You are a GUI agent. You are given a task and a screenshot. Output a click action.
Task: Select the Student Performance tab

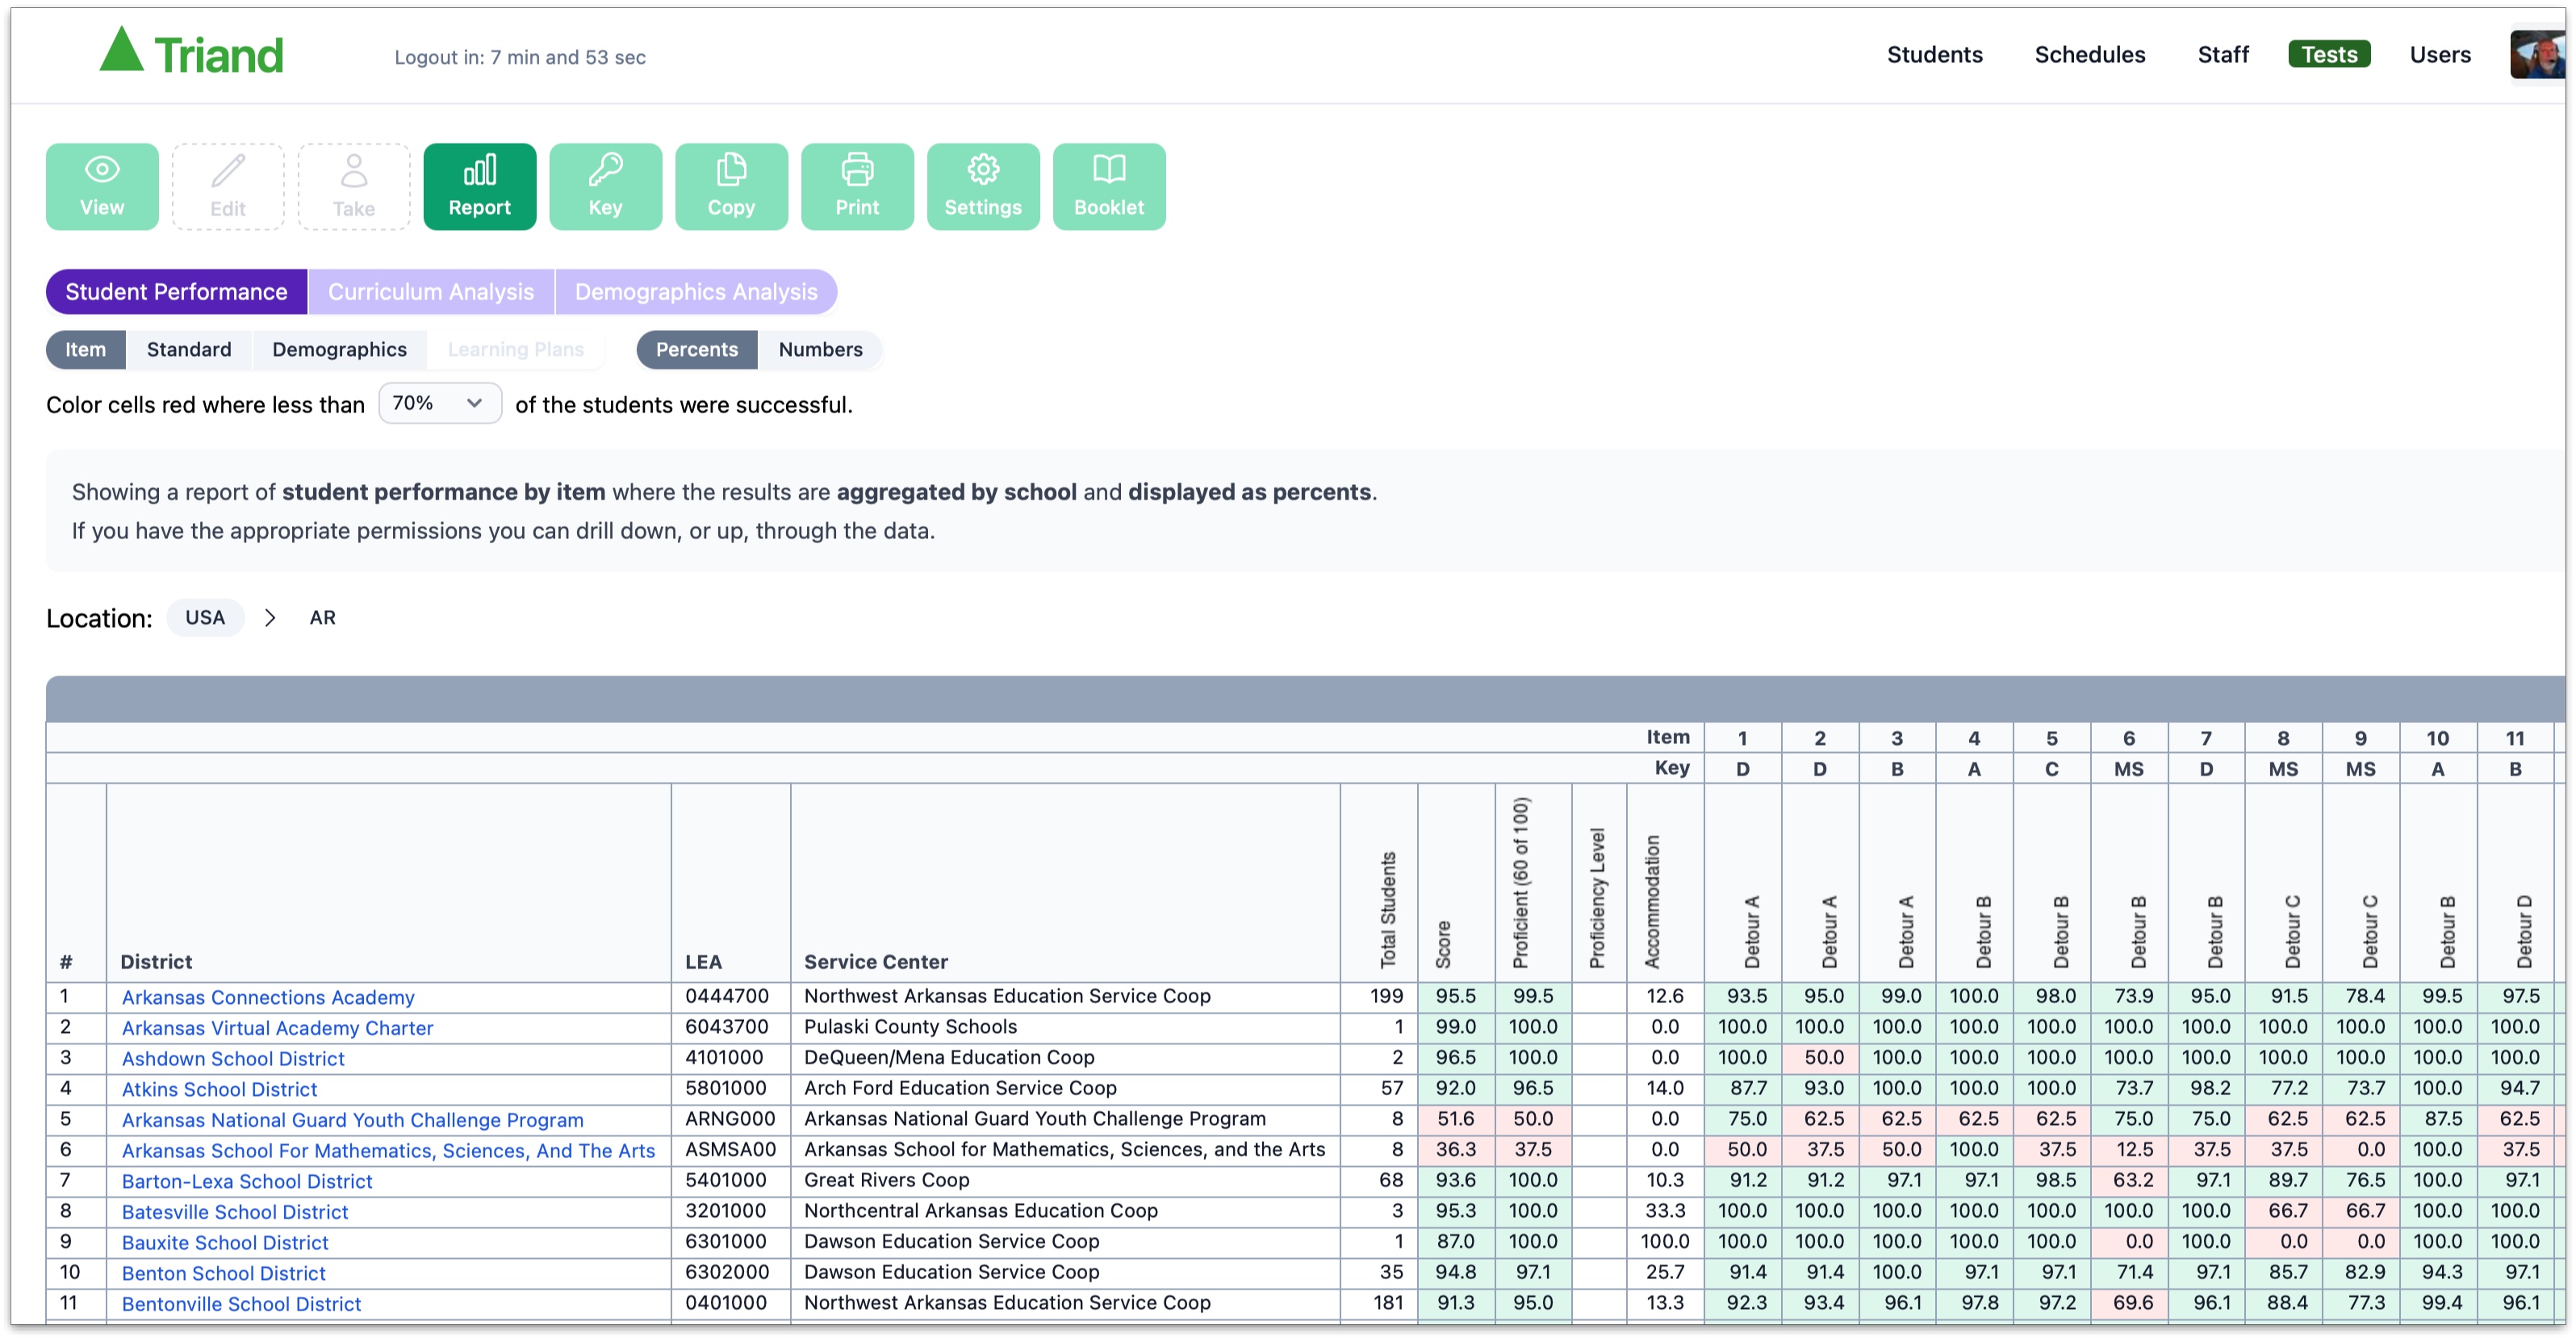pos(177,292)
